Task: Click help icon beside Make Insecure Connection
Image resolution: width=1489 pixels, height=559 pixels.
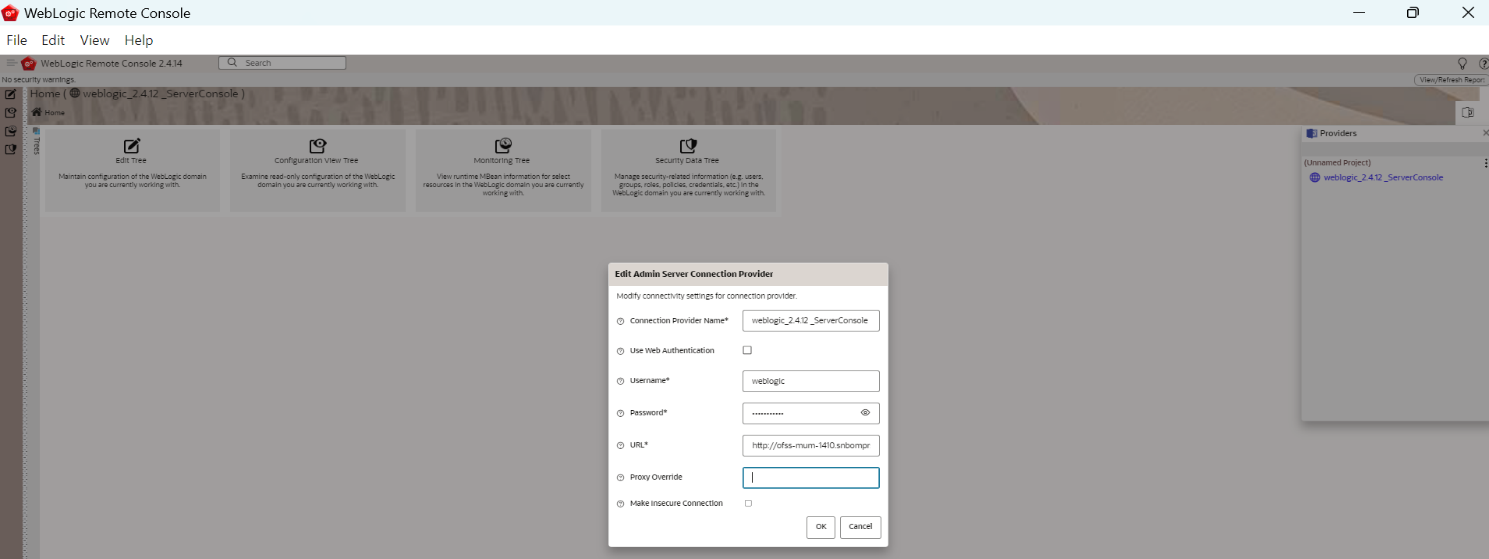Action: (620, 504)
